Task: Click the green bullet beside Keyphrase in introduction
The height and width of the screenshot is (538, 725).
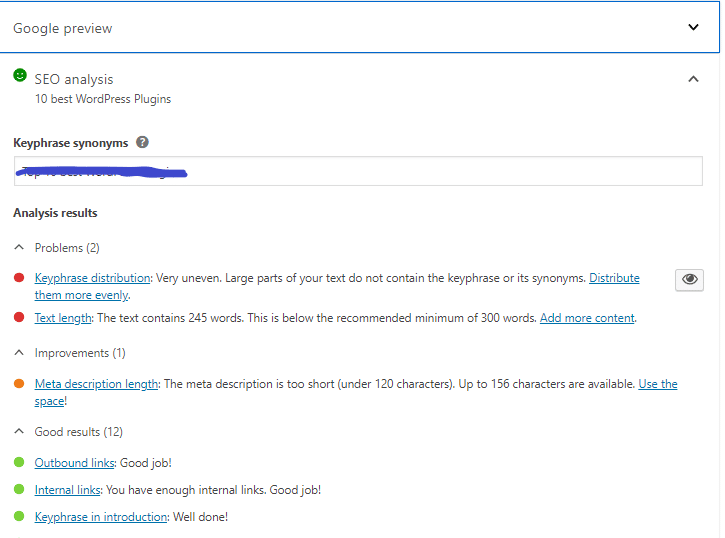Action: (x=19, y=516)
